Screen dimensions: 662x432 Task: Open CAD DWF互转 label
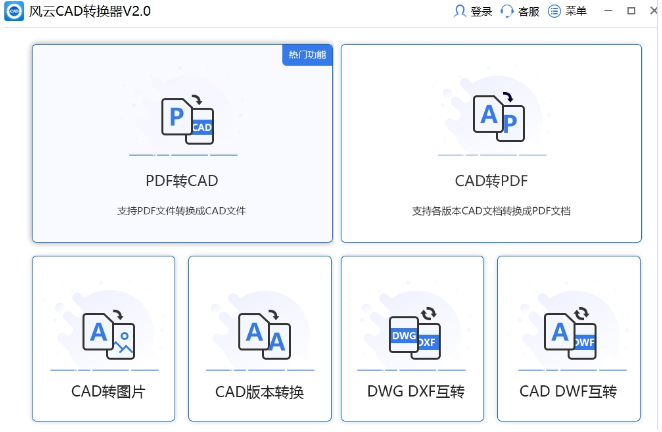pos(568,391)
